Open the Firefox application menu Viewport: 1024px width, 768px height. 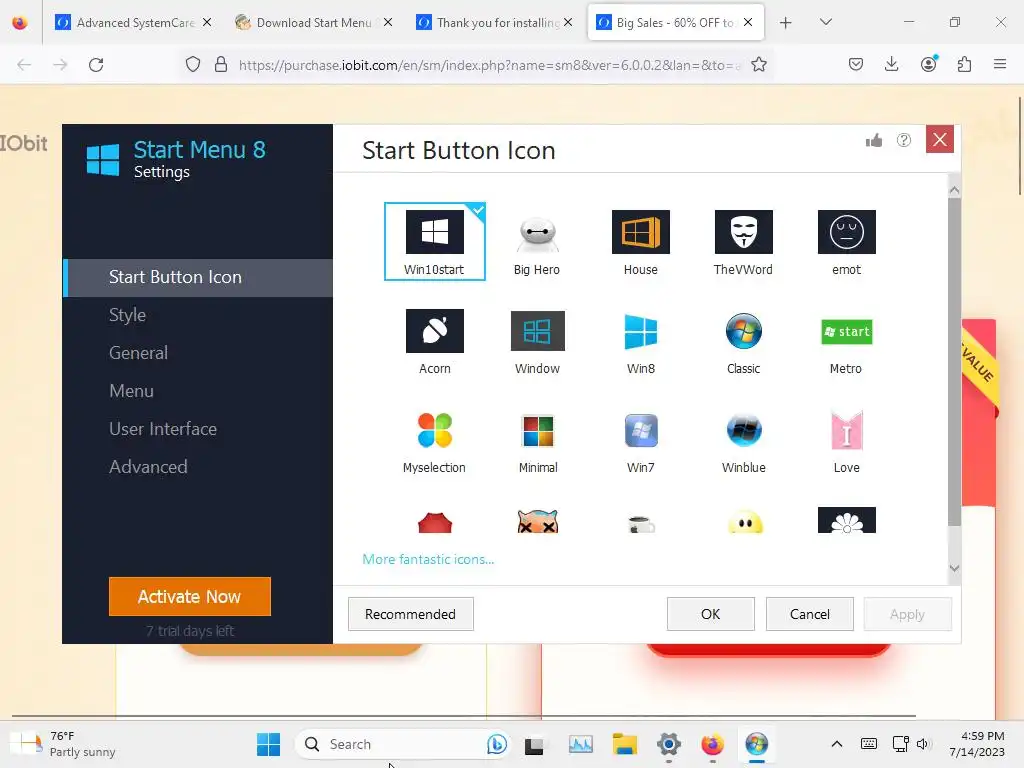click(x=1000, y=64)
